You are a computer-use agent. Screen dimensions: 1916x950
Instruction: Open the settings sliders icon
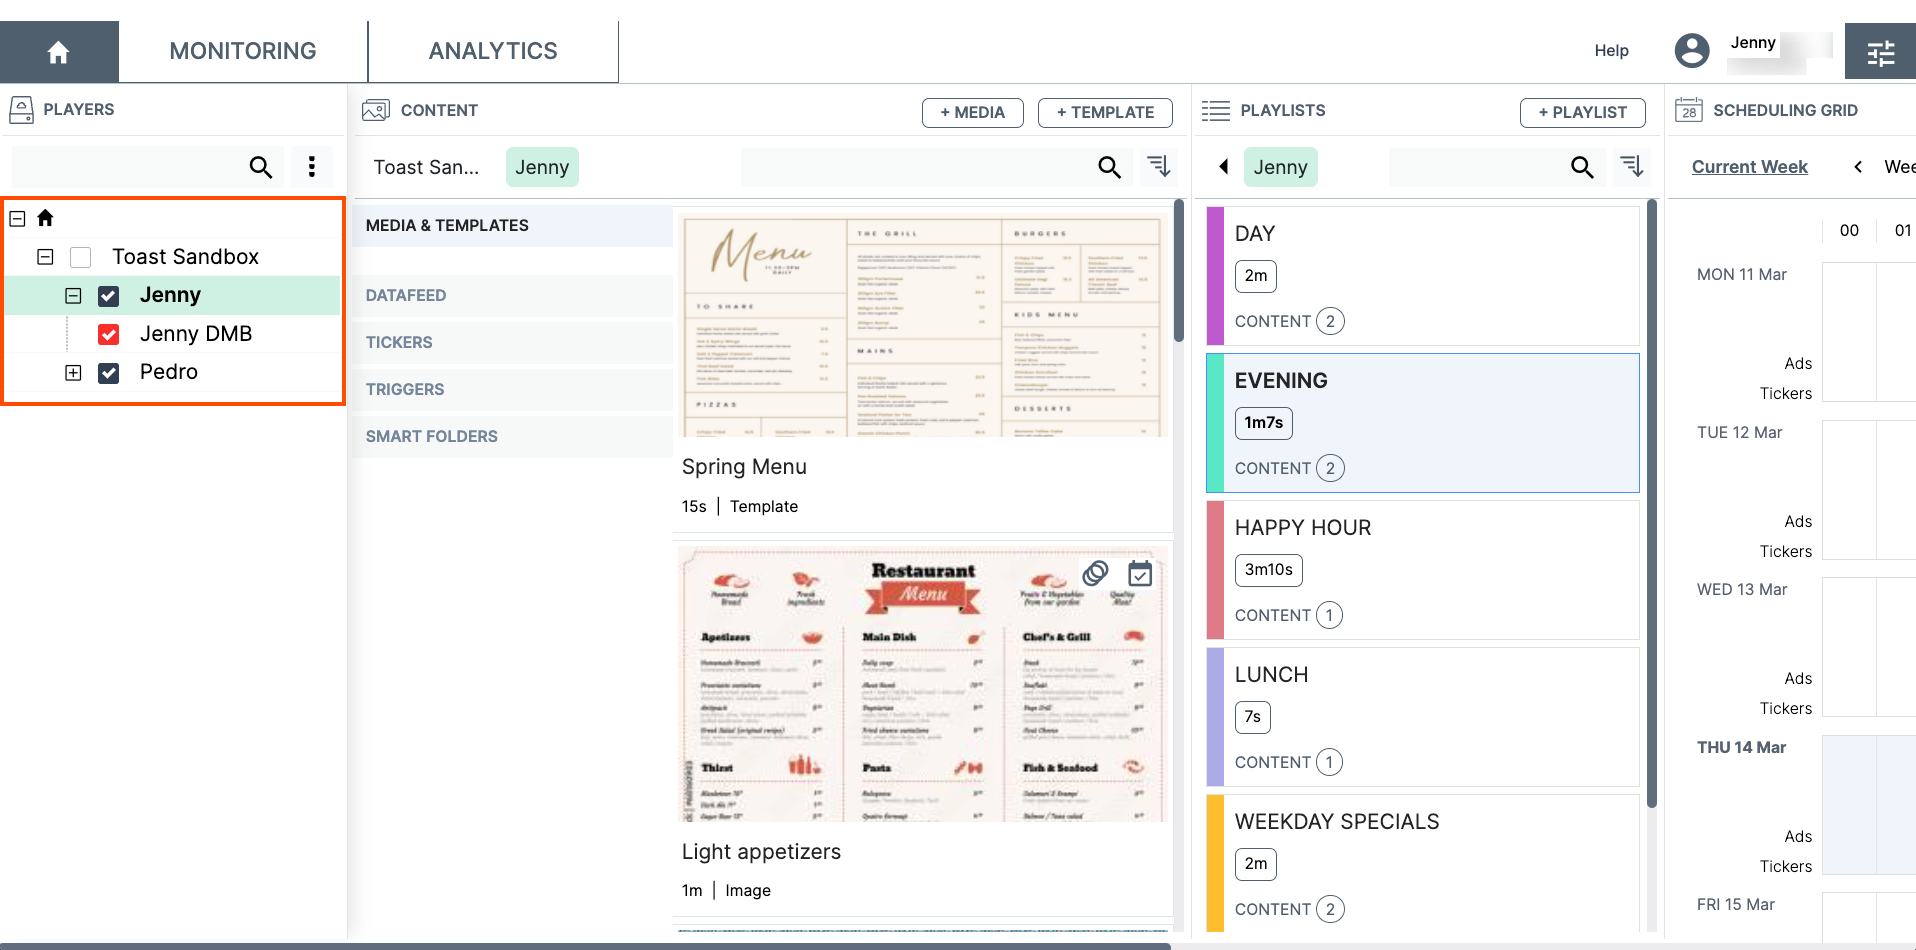tap(1880, 52)
